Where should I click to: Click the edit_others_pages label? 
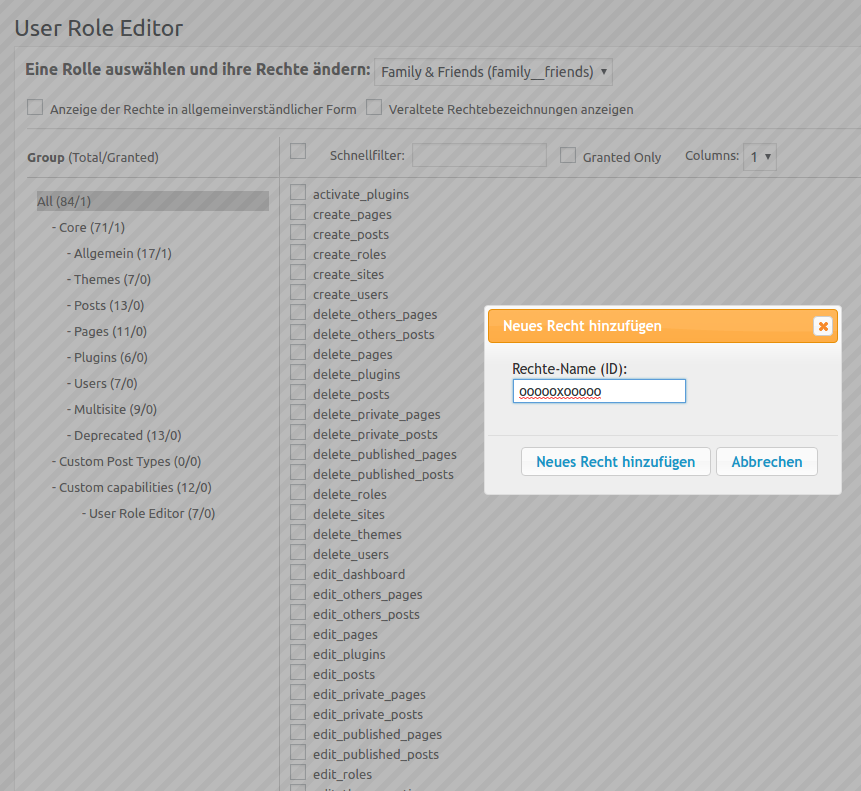click(367, 594)
